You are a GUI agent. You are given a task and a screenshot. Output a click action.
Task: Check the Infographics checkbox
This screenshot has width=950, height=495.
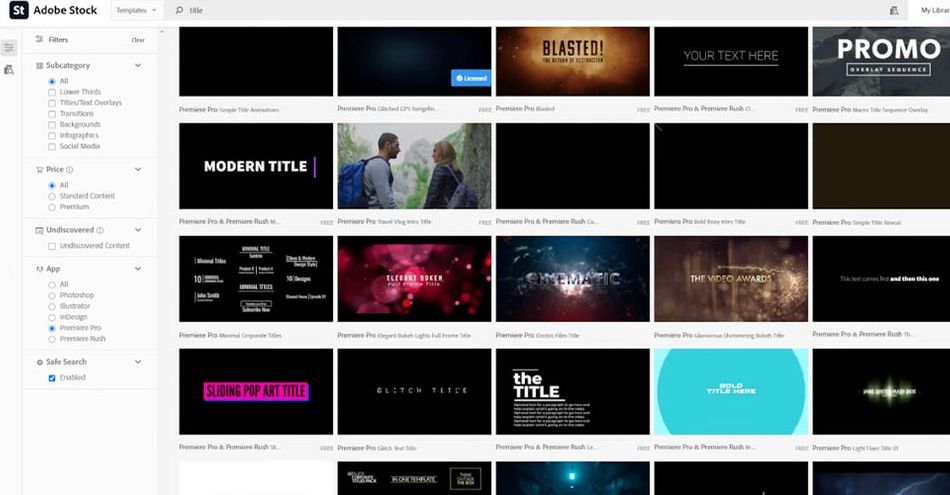click(x=51, y=136)
